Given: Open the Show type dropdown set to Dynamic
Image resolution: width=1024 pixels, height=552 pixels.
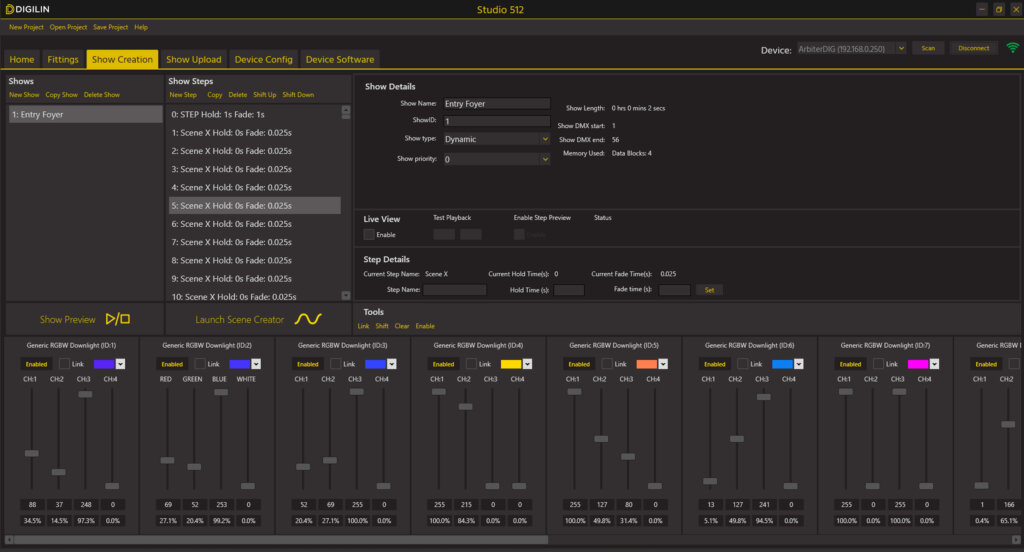Looking at the screenshot, I should [497, 139].
